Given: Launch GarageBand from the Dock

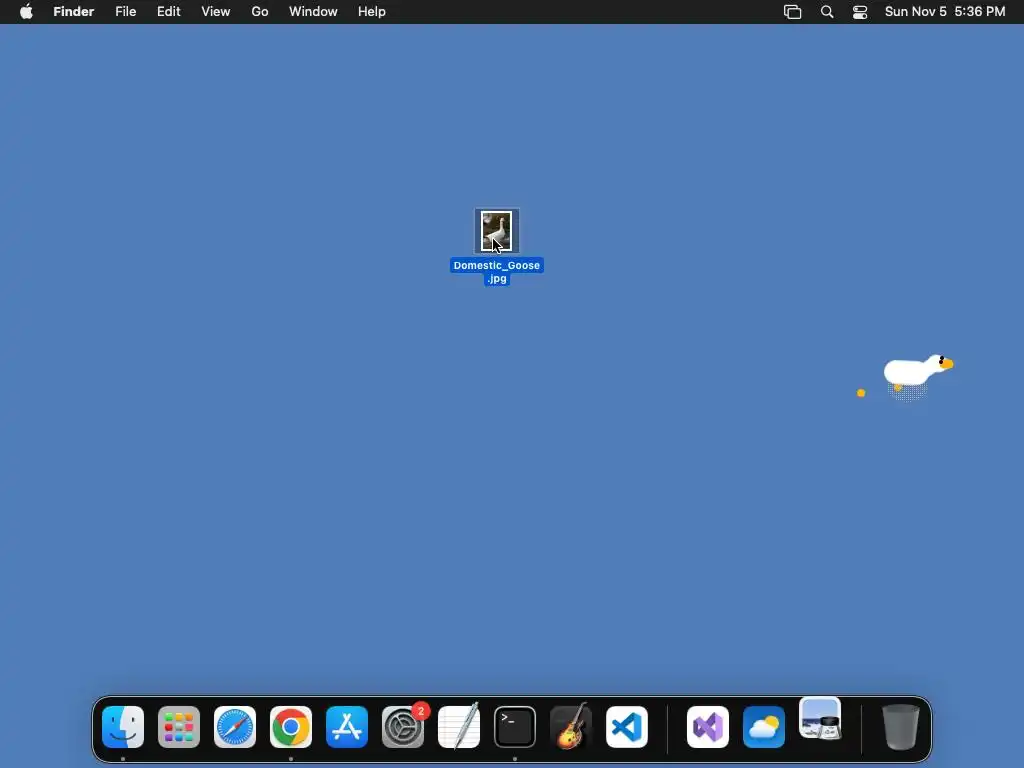Looking at the screenshot, I should coord(571,726).
